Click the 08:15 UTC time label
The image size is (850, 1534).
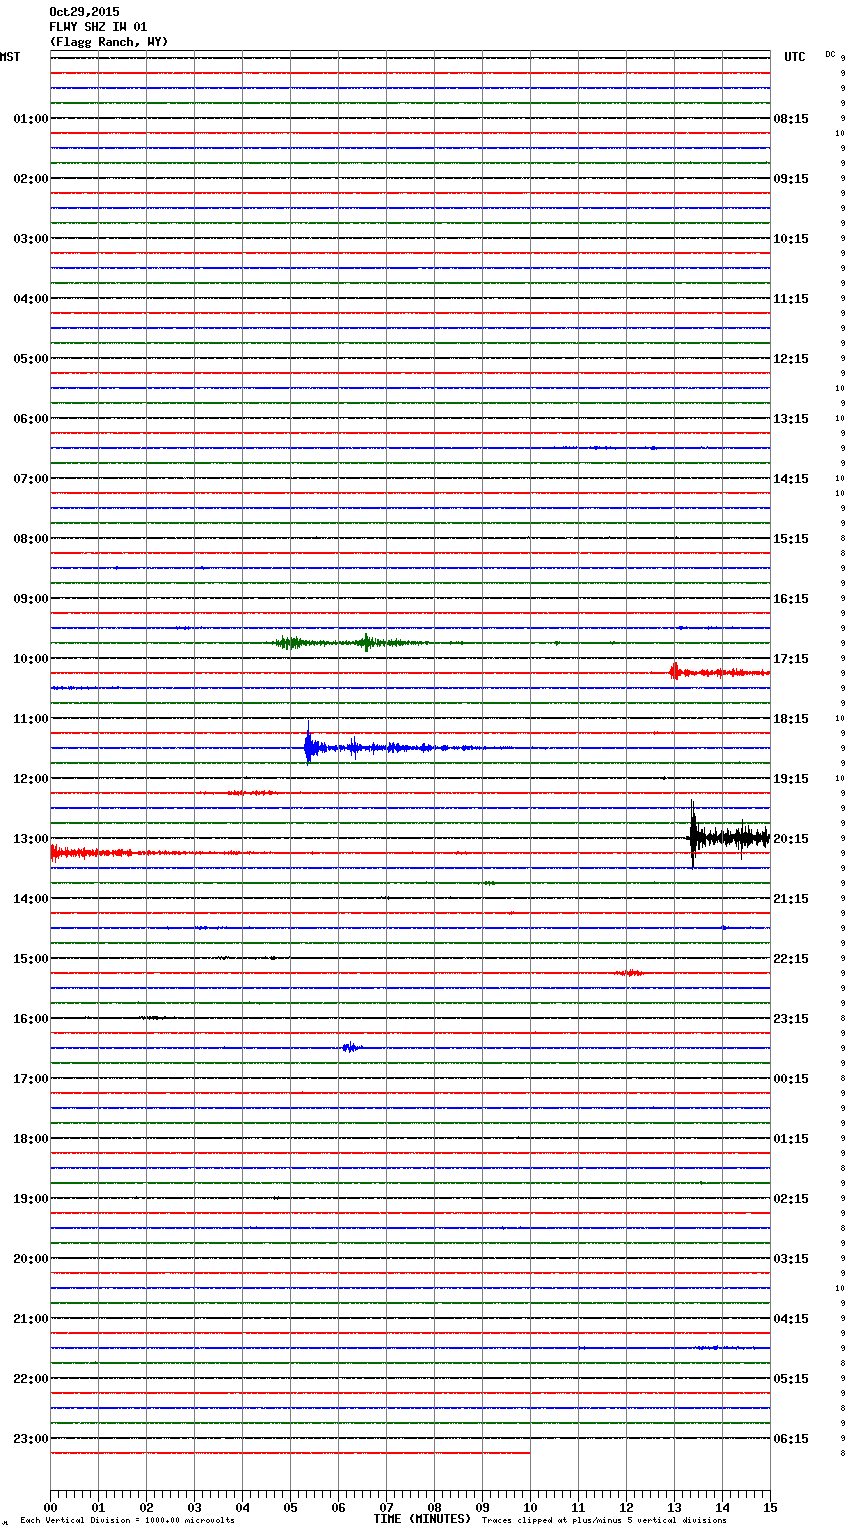tap(791, 119)
